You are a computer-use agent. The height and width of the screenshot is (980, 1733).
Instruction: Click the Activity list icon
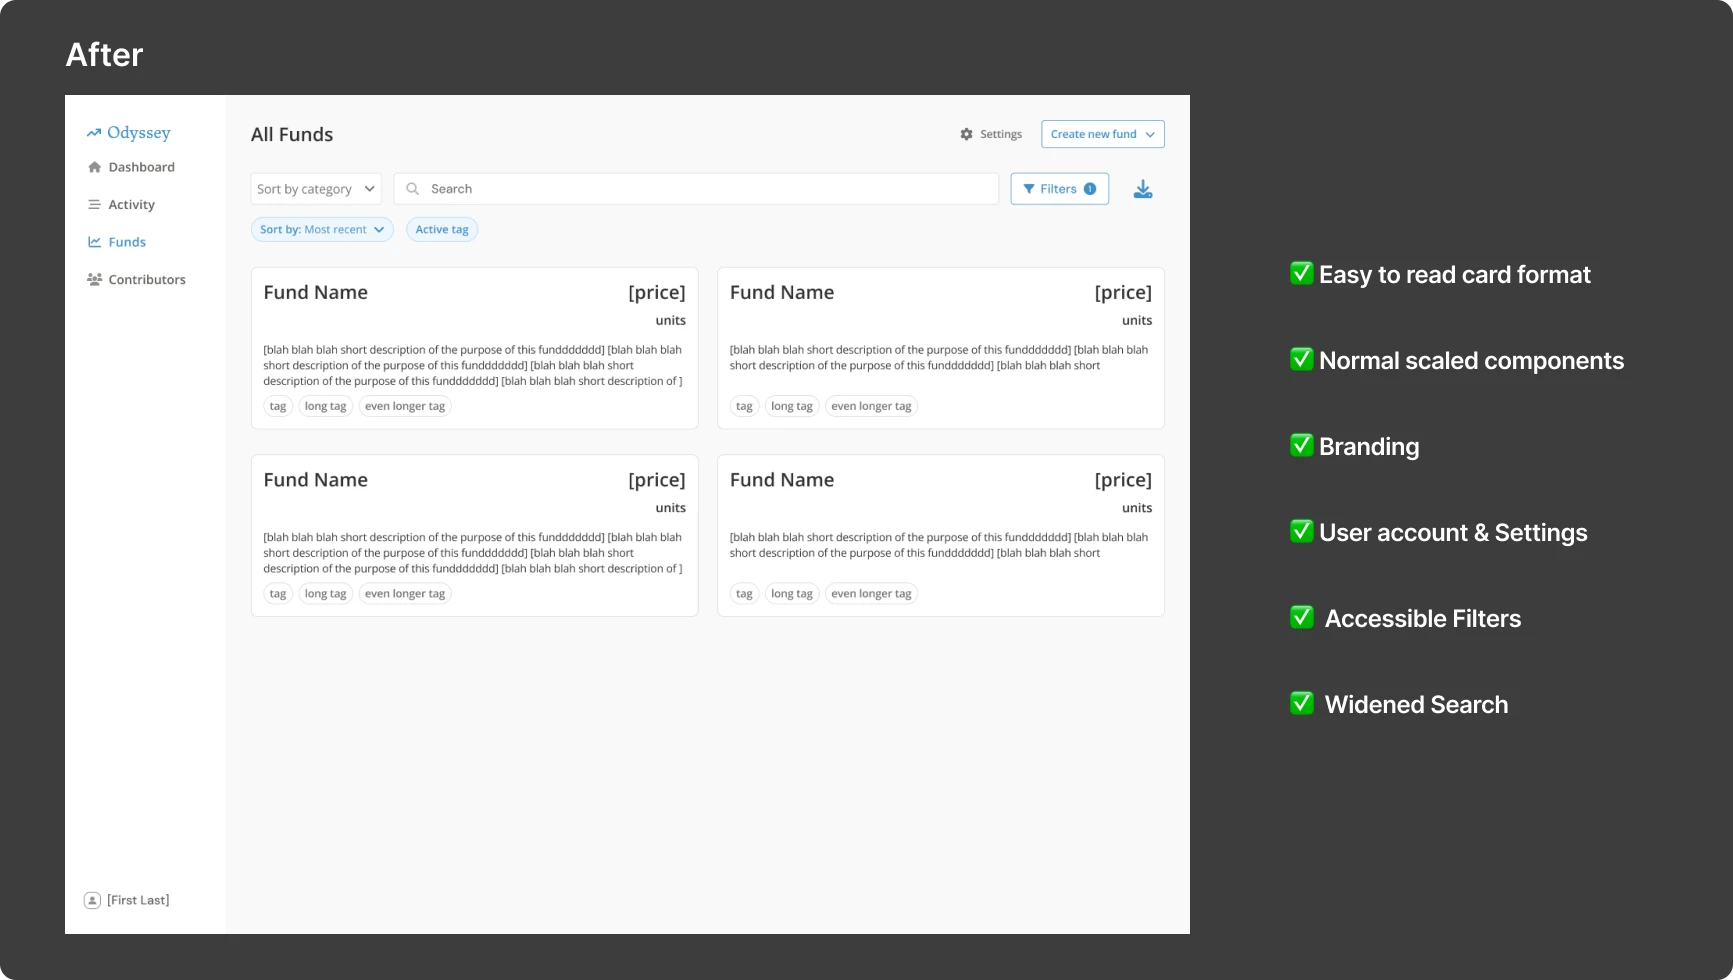(x=94, y=205)
